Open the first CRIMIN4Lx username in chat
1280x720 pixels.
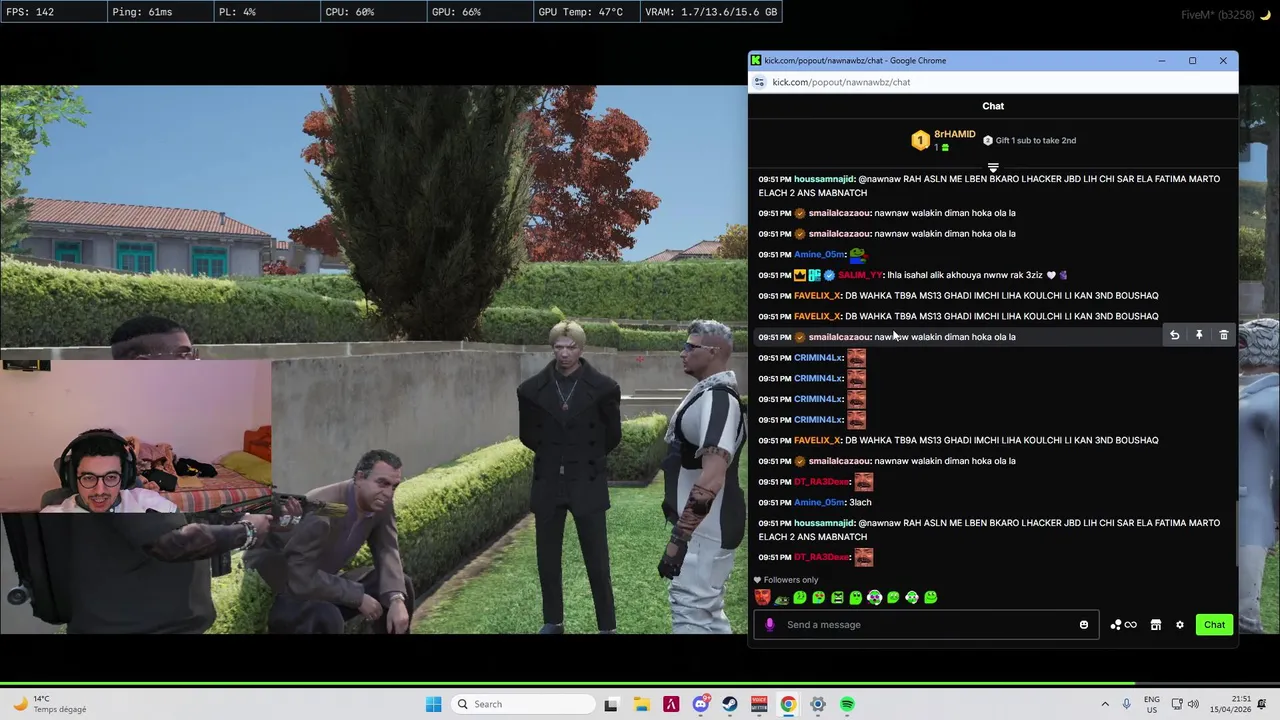(x=818, y=358)
